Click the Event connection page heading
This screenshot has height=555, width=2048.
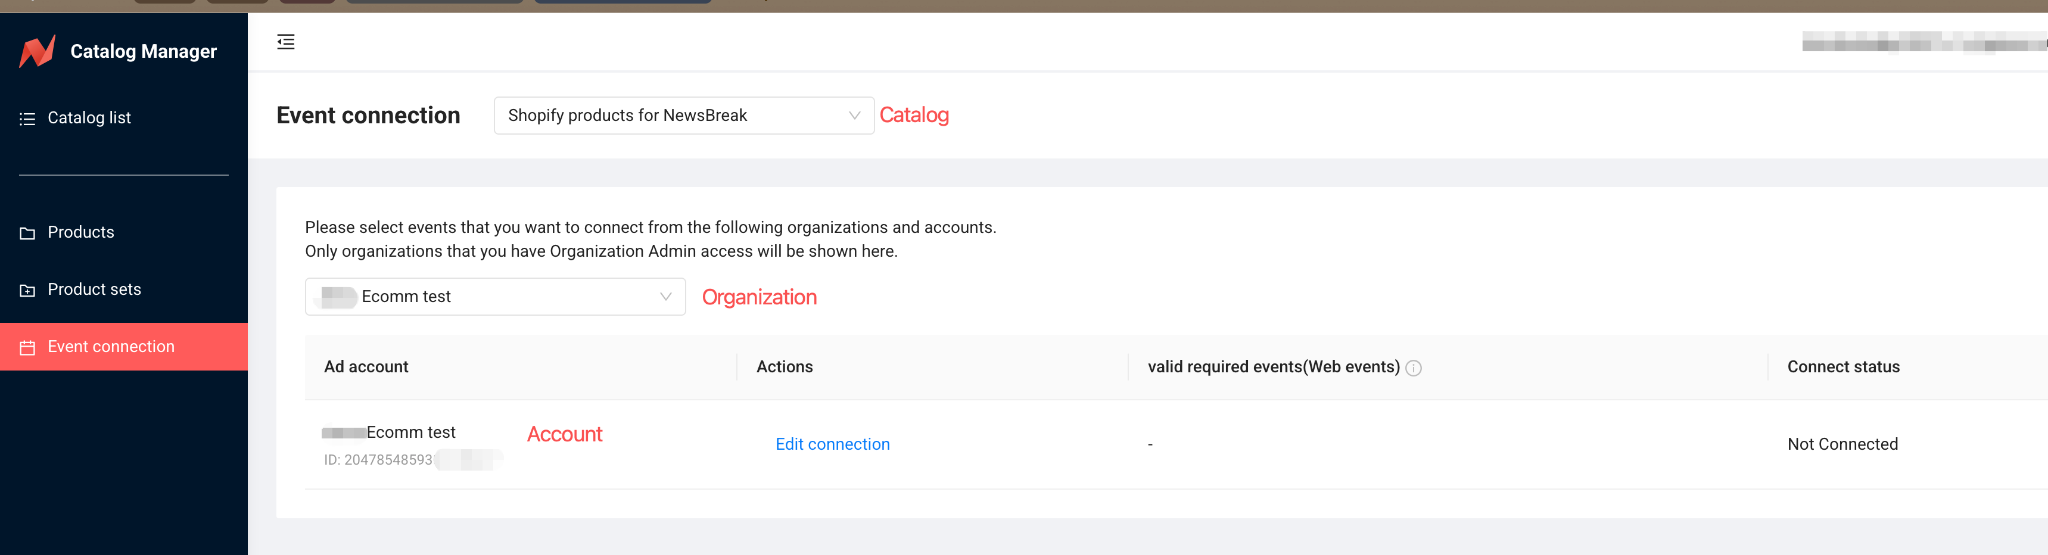pyautogui.click(x=368, y=116)
